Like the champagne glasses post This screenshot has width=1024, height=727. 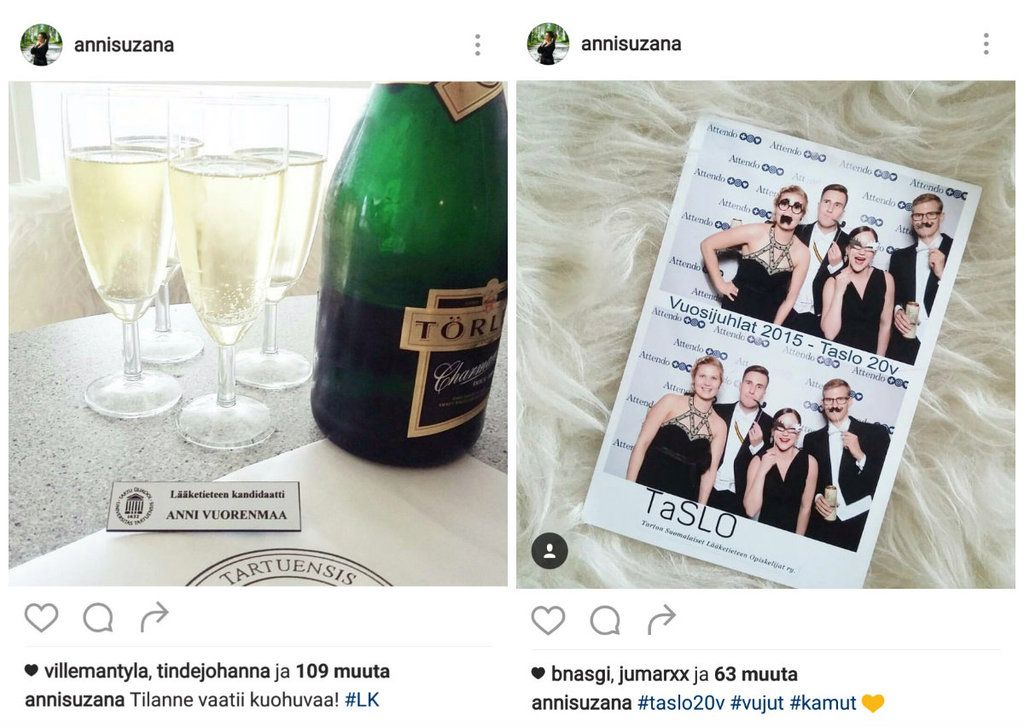[x=41, y=617]
